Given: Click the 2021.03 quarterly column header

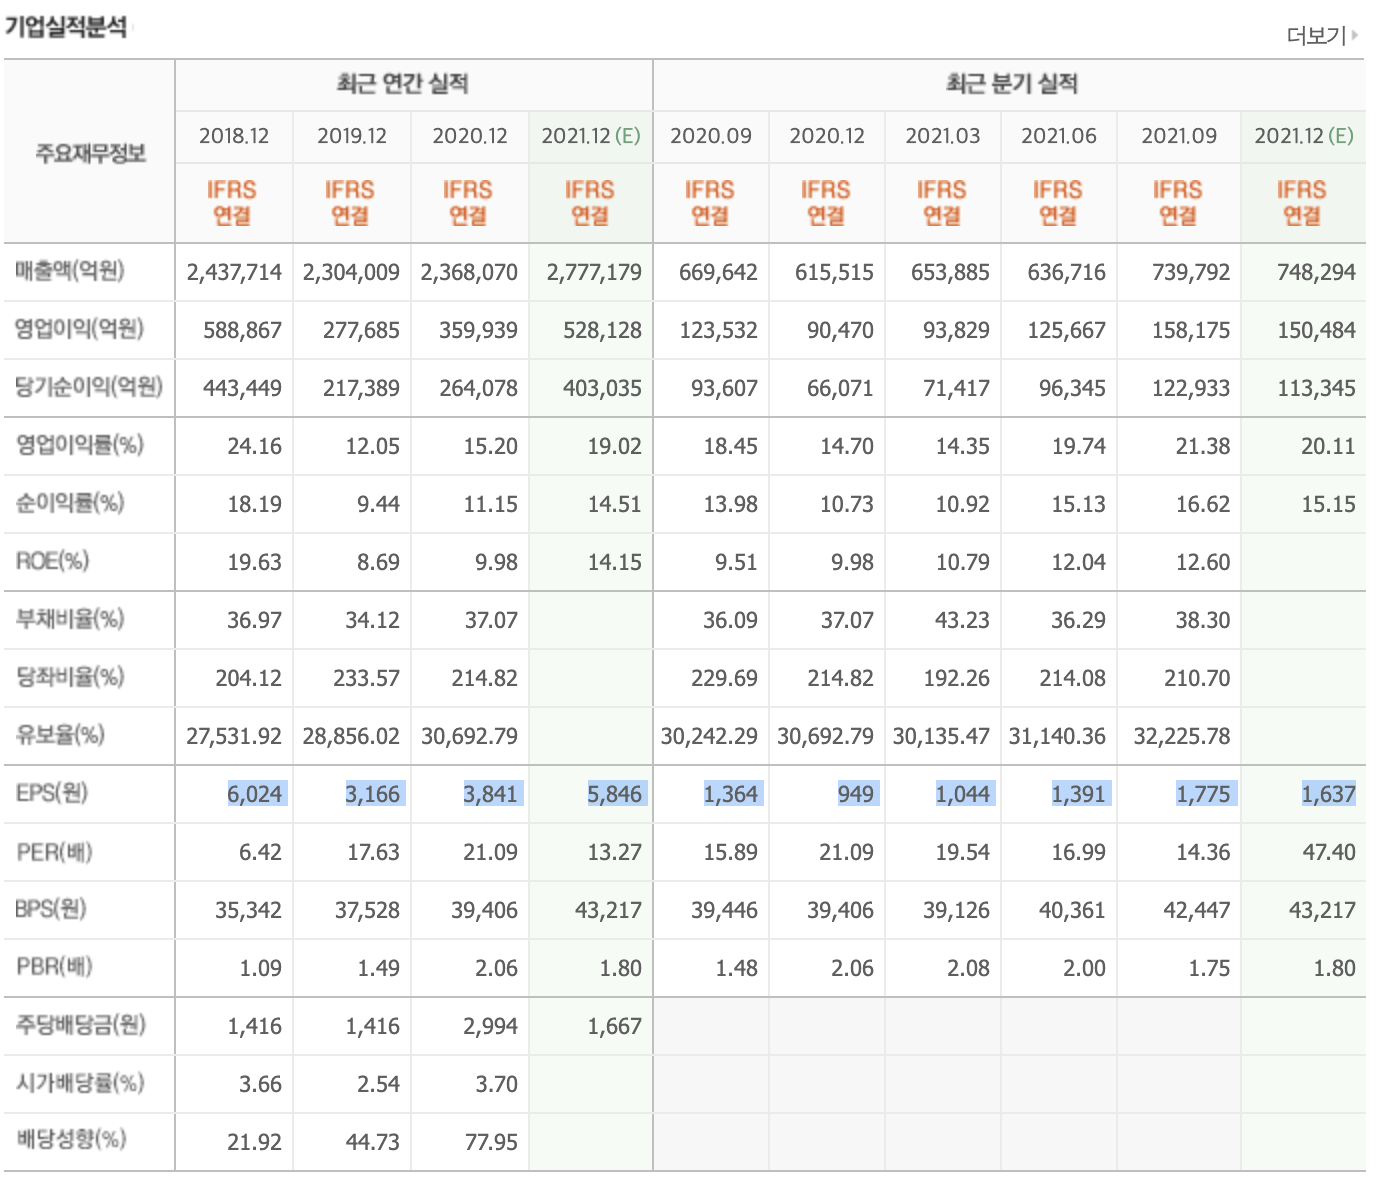Looking at the screenshot, I should click(x=943, y=136).
